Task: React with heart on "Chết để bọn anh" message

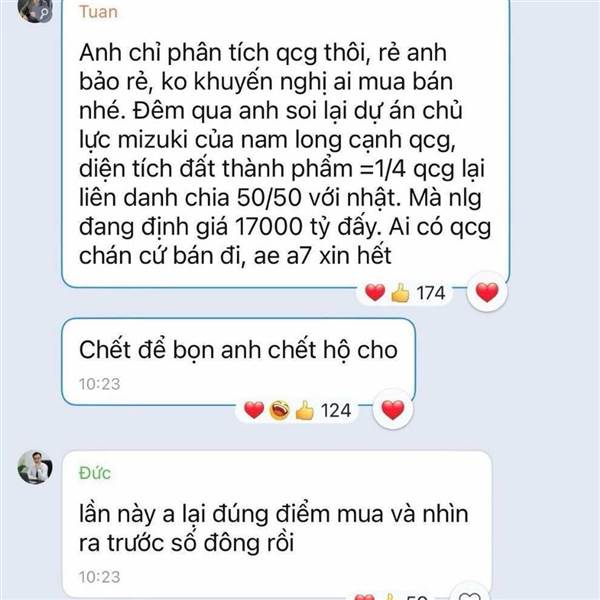Action: click(393, 410)
